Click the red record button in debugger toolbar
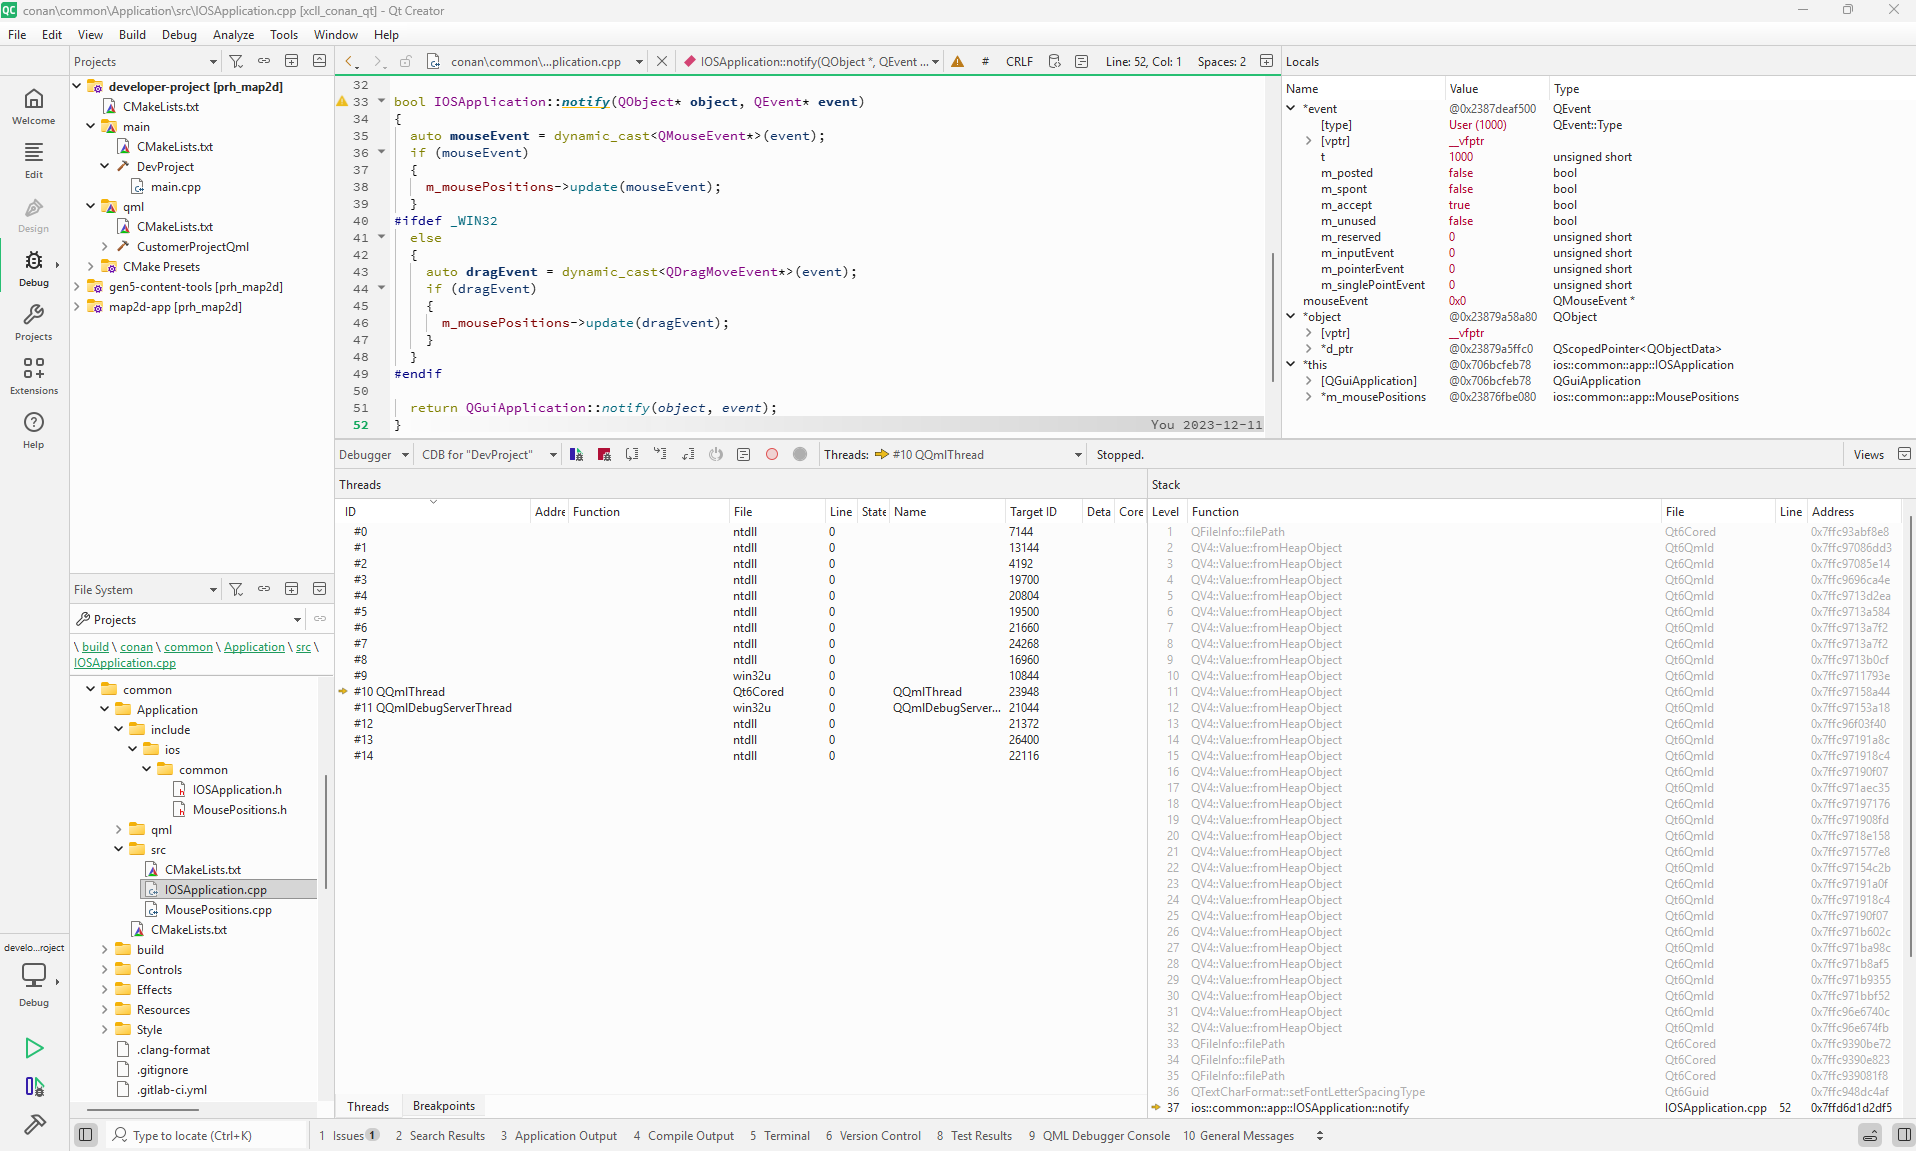 [x=772, y=455]
